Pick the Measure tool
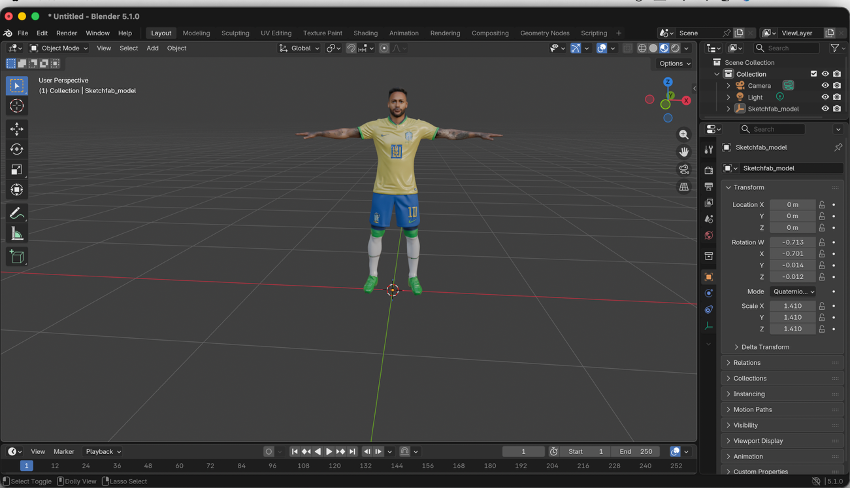850x488 pixels. 16,234
